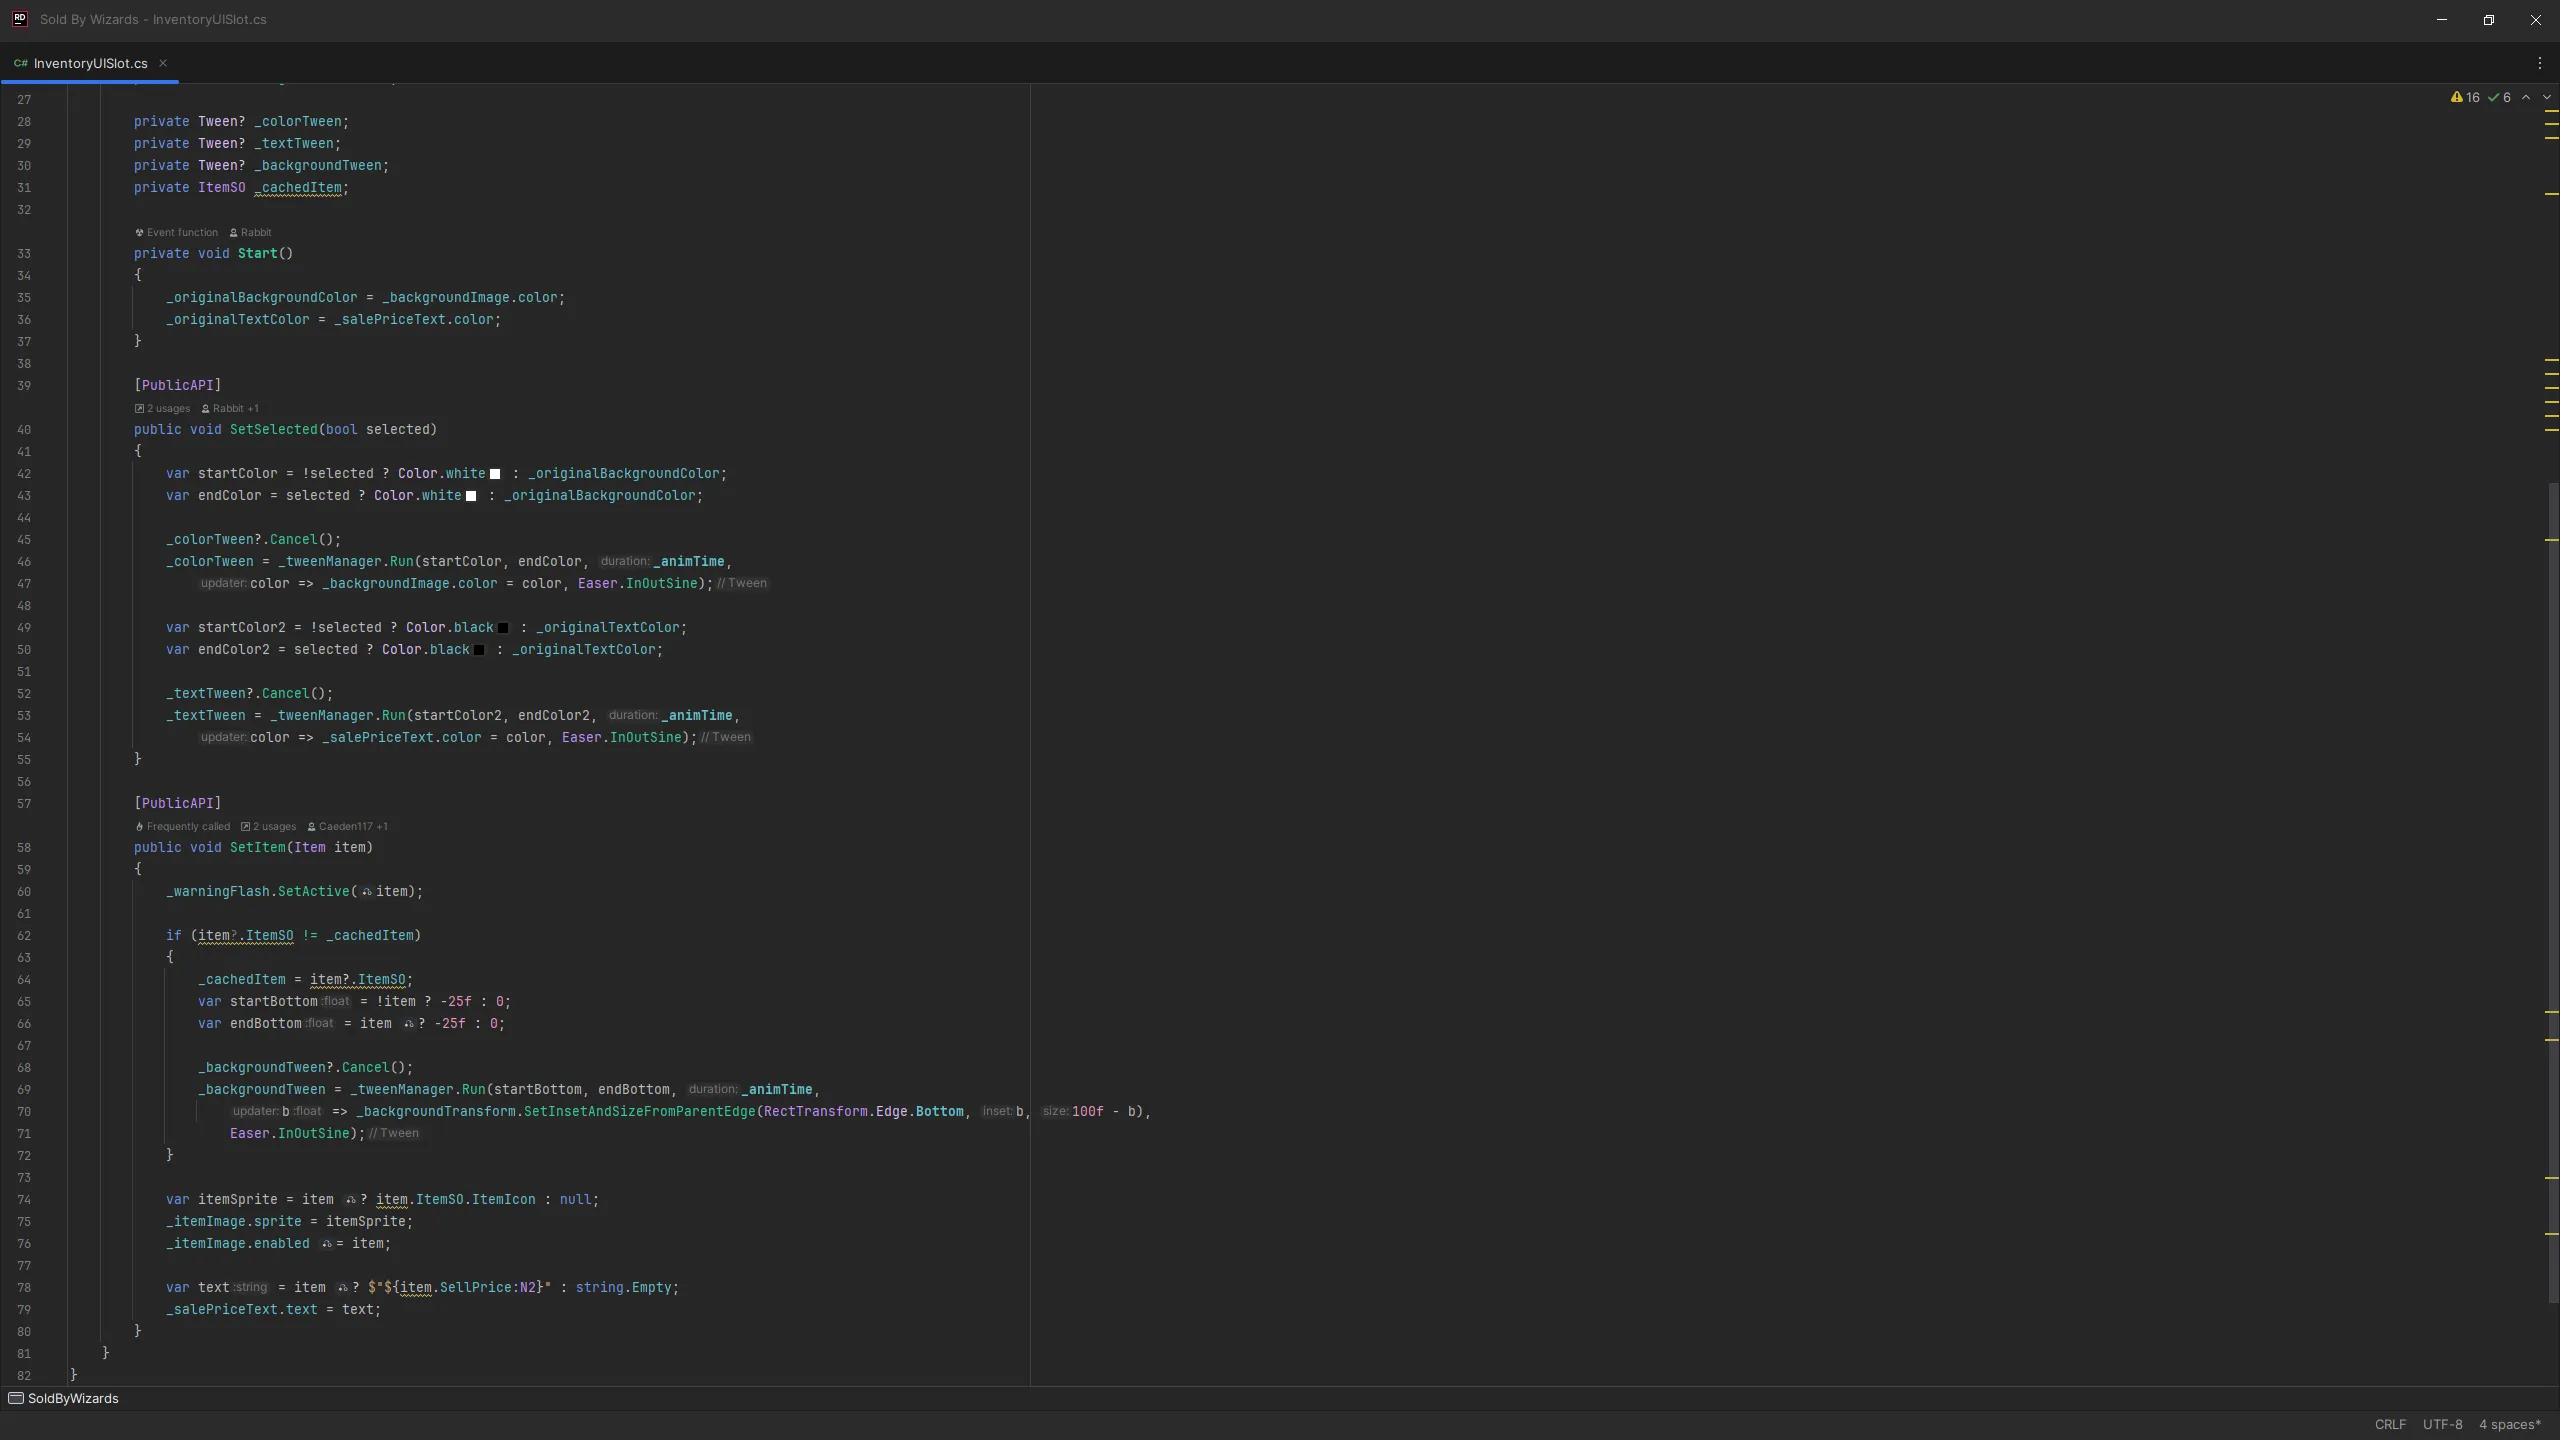Expand the '// Tween' folded hint on line 47
Screen dimensions: 2560x1440
(x=742, y=583)
